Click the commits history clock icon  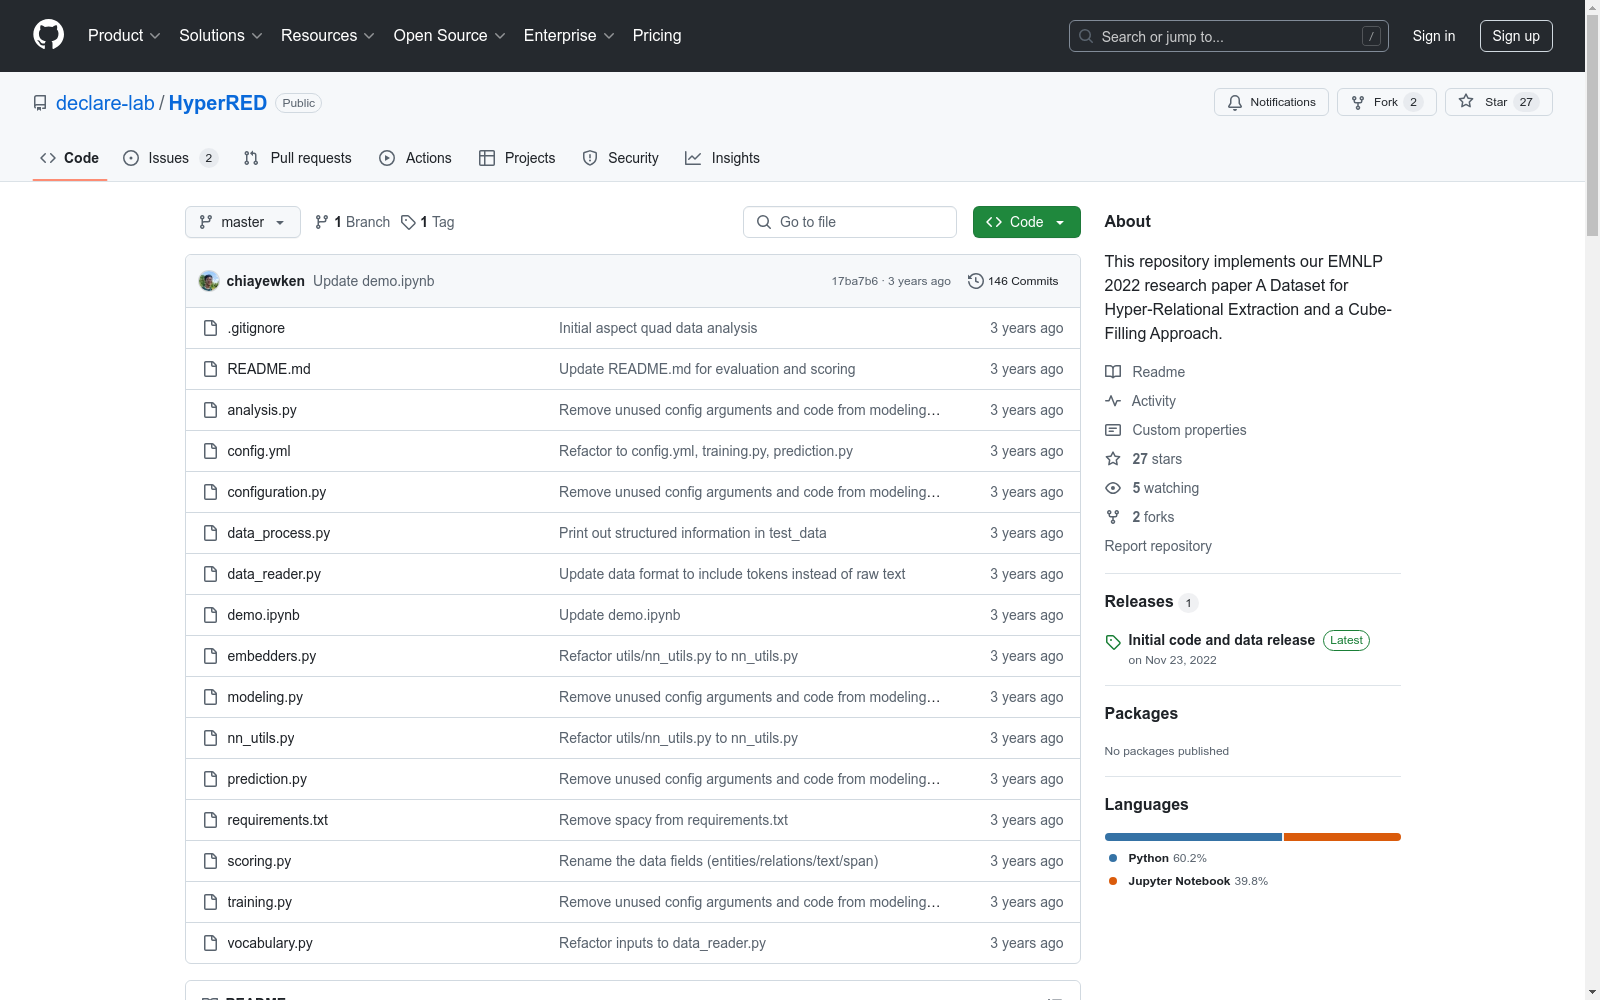pos(976,281)
